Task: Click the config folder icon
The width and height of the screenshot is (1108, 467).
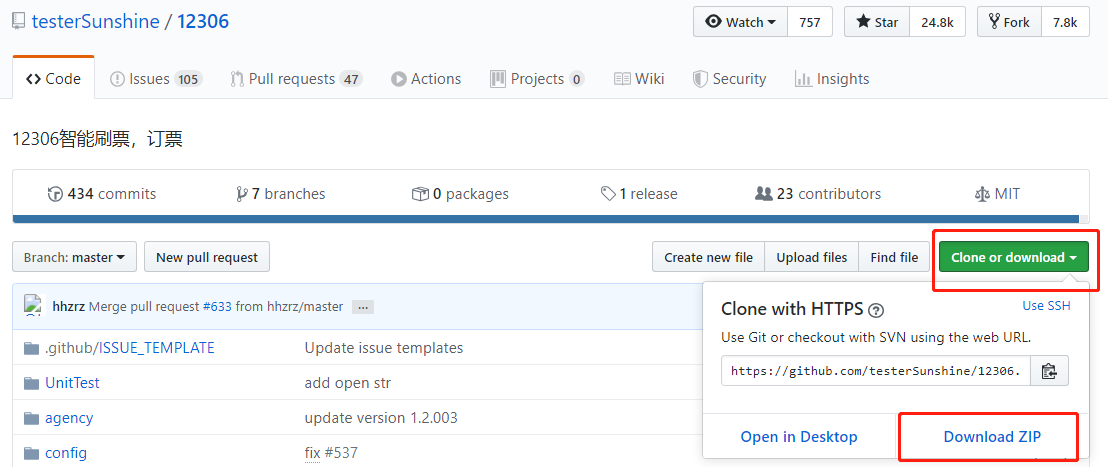Action: click(x=31, y=452)
